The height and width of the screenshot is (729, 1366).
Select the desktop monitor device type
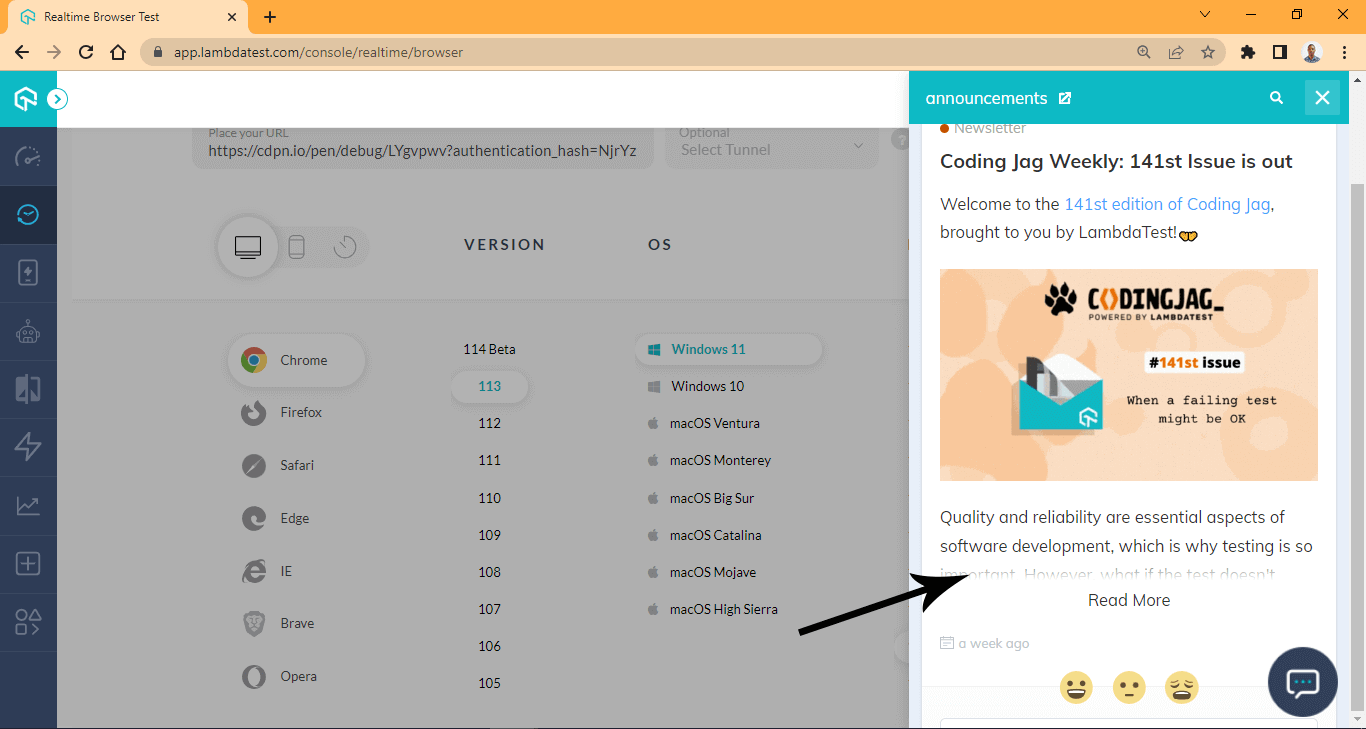[x=248, y=246]
